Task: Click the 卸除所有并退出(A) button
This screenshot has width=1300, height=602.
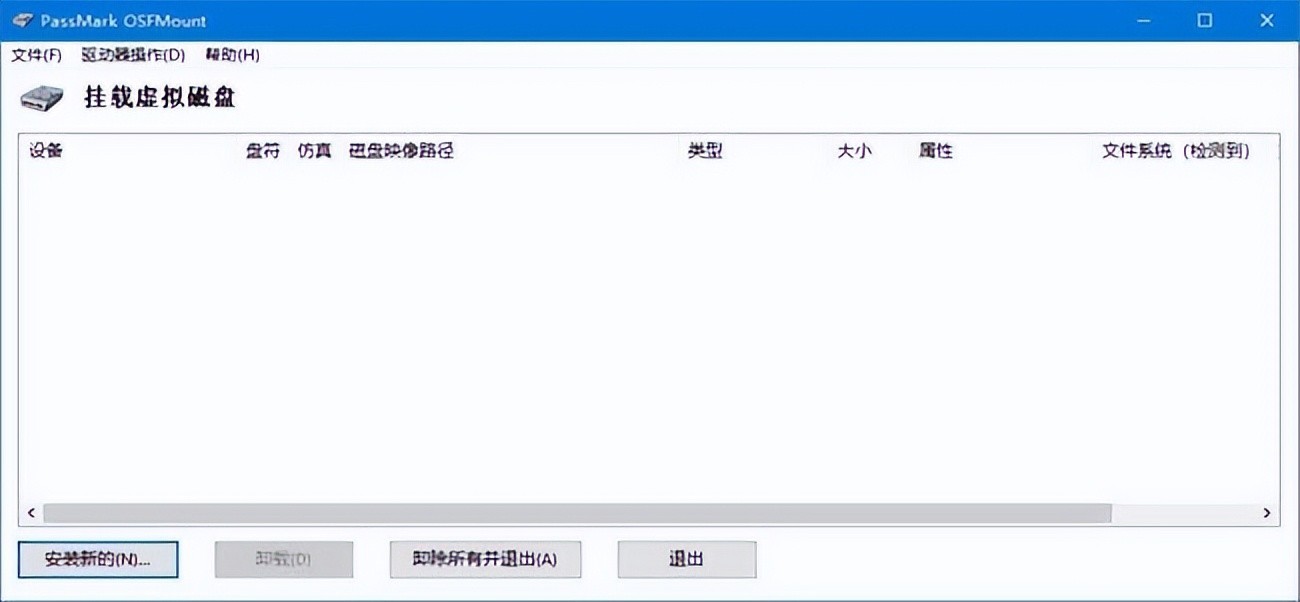Action: pos(485,559)
